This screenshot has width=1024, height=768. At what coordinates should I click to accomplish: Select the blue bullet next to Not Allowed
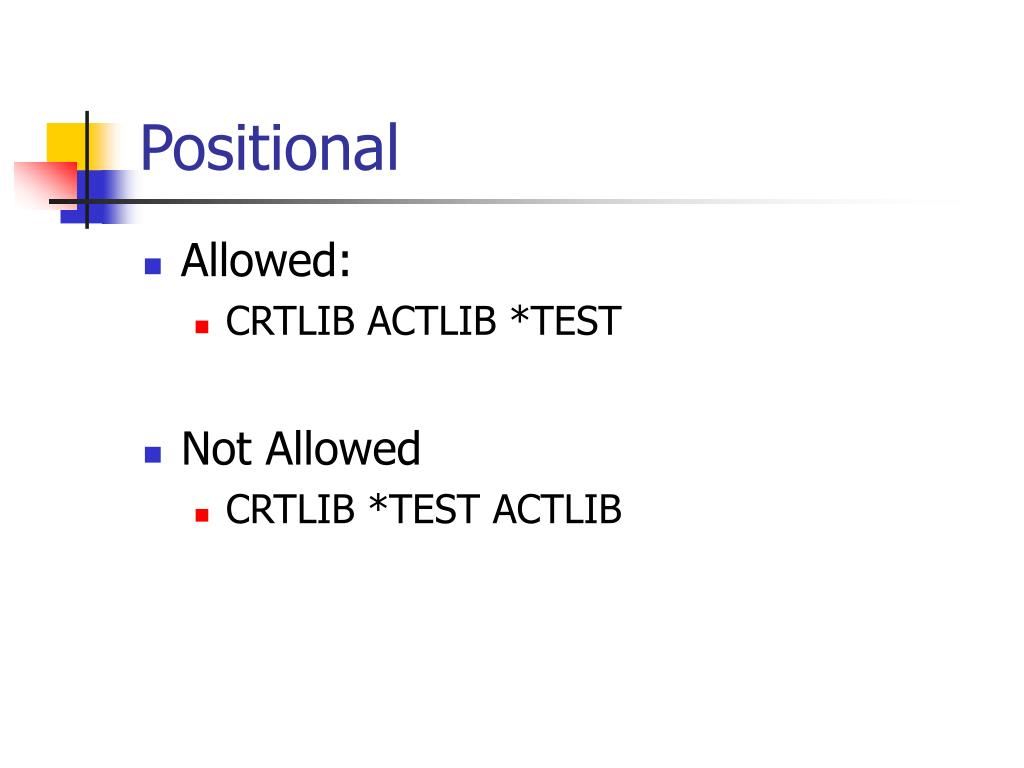153,455
